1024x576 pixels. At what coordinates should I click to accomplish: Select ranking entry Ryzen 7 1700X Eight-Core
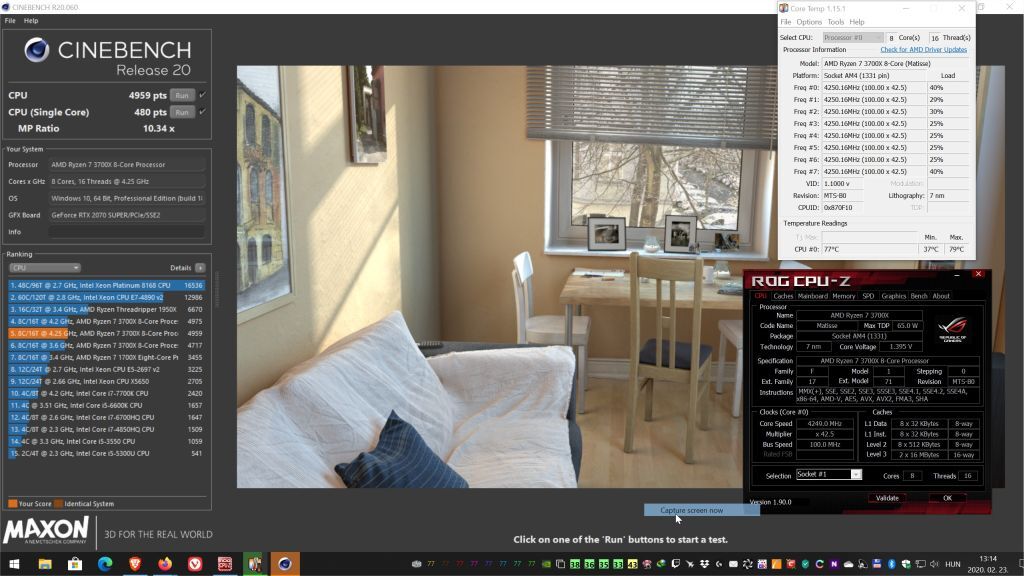point(106,357)
